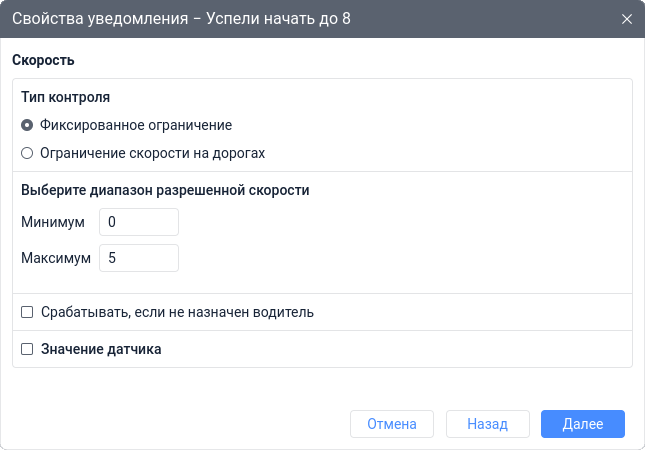This screenshot has width=645, height=450.
Task: Focus the Максимум speed input field
Action: pyautogui.click(x=138, y=258)
